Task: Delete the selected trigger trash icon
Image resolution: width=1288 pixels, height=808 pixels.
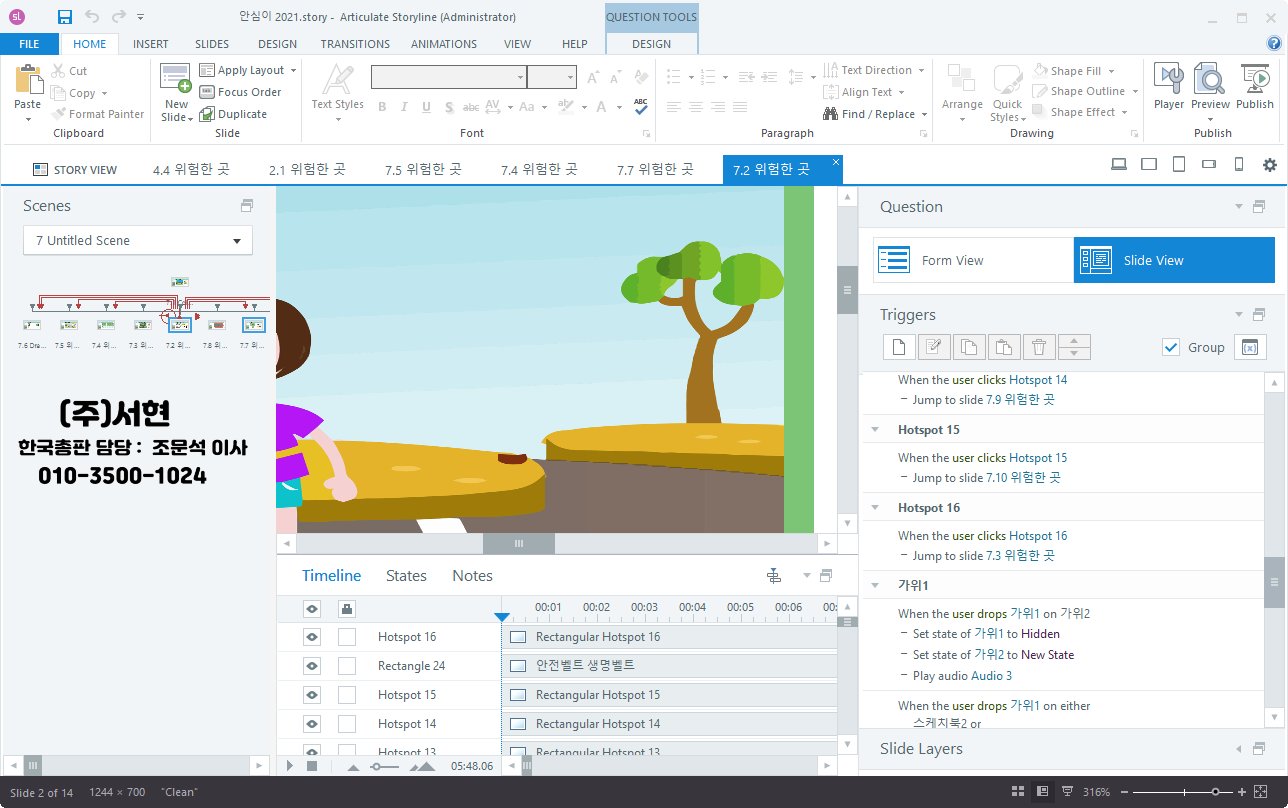Action: [1039, 347]
